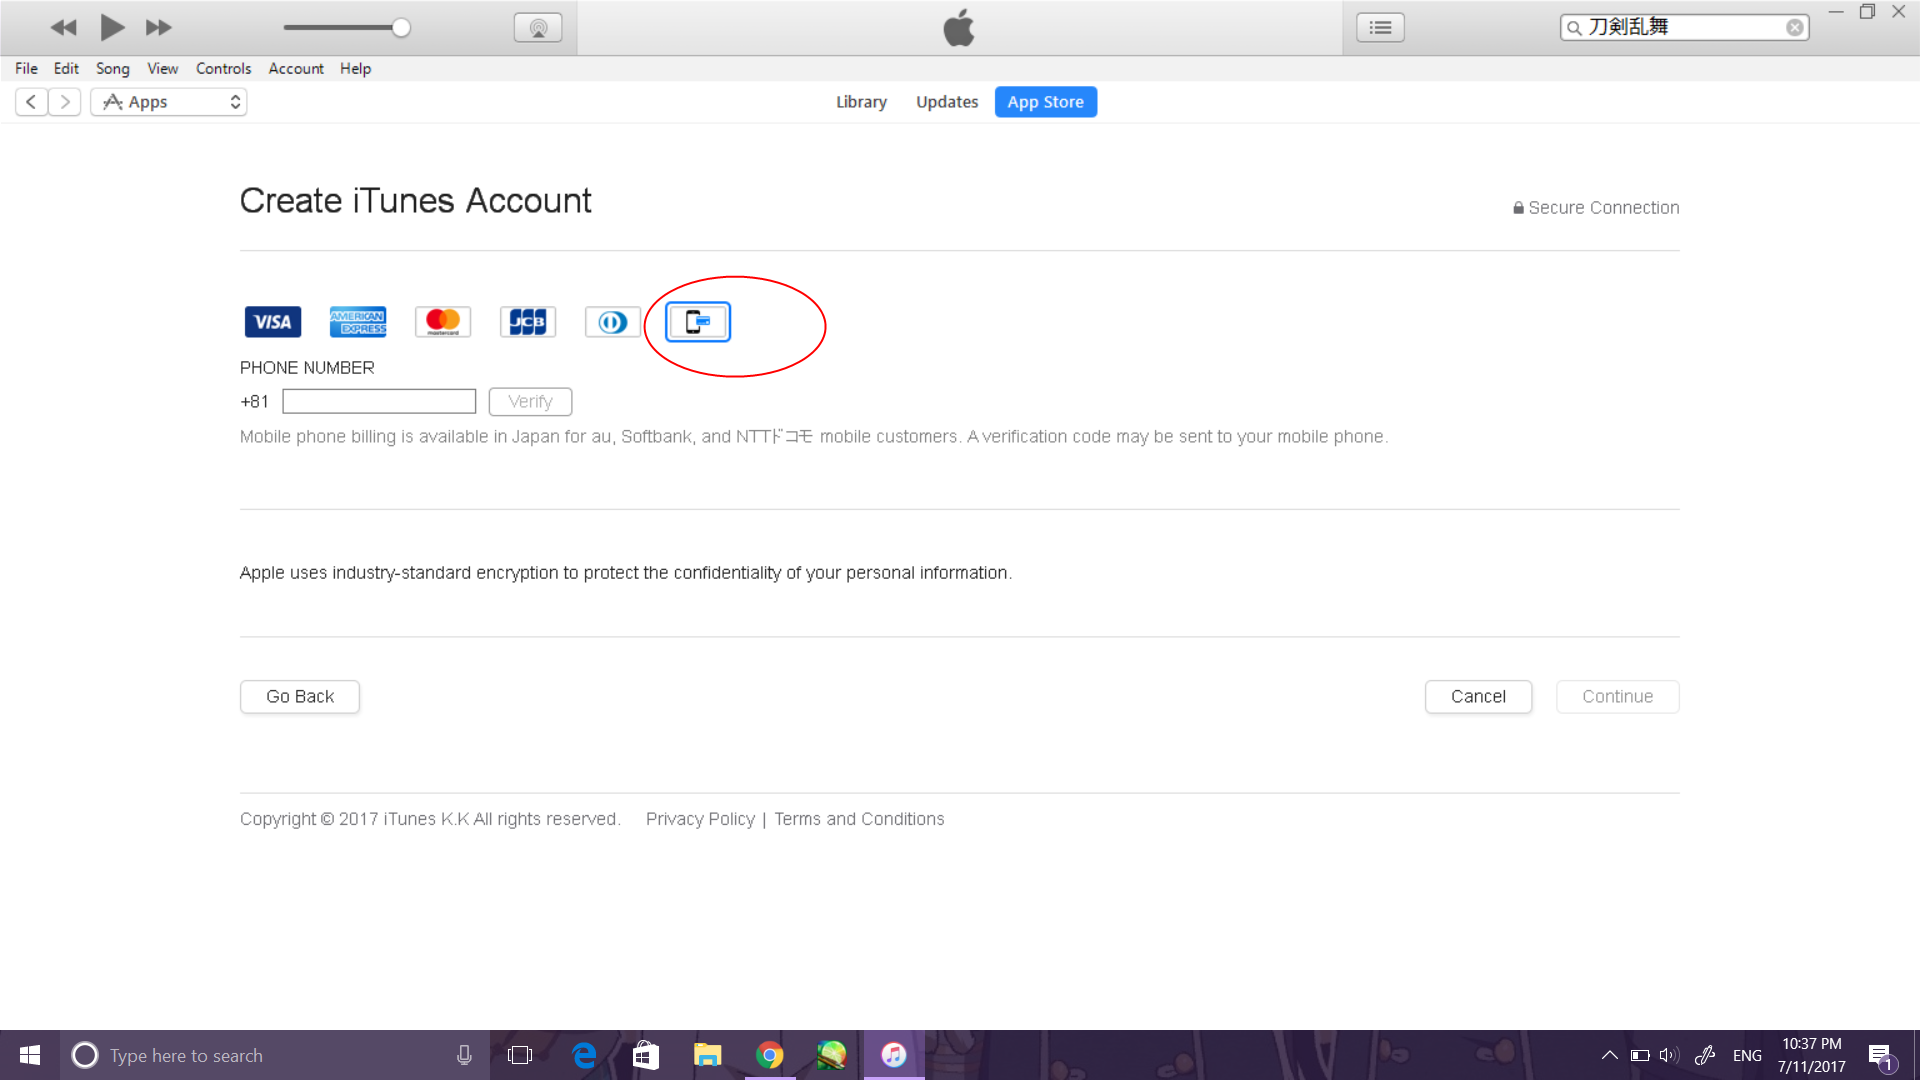The image size is (1920, 1080).
Task: Select the App Store tab
Action: 1045,102
